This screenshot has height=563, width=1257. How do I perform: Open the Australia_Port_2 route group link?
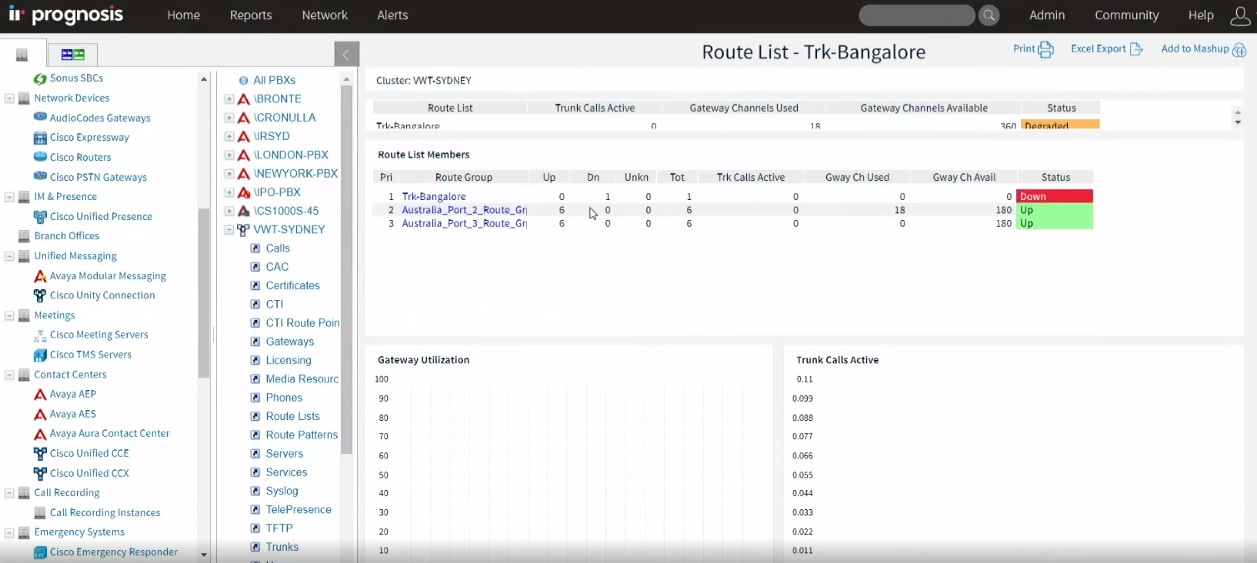tap(463, 210)
